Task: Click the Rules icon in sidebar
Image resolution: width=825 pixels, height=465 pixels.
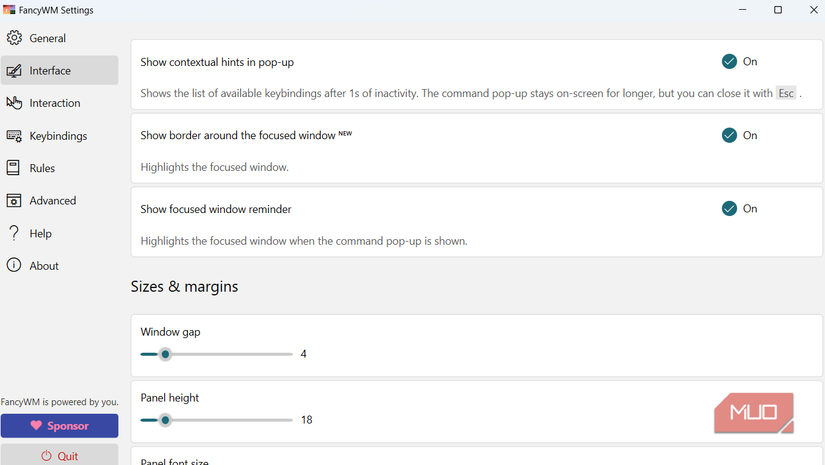Action: point(14,168)
